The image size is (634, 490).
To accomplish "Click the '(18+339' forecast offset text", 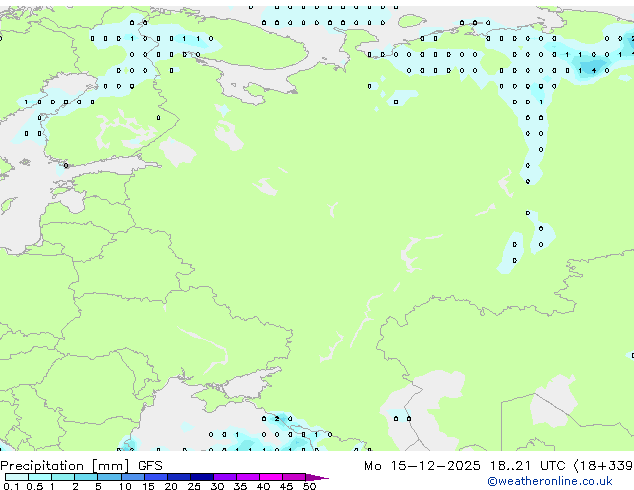I will 603,466.
